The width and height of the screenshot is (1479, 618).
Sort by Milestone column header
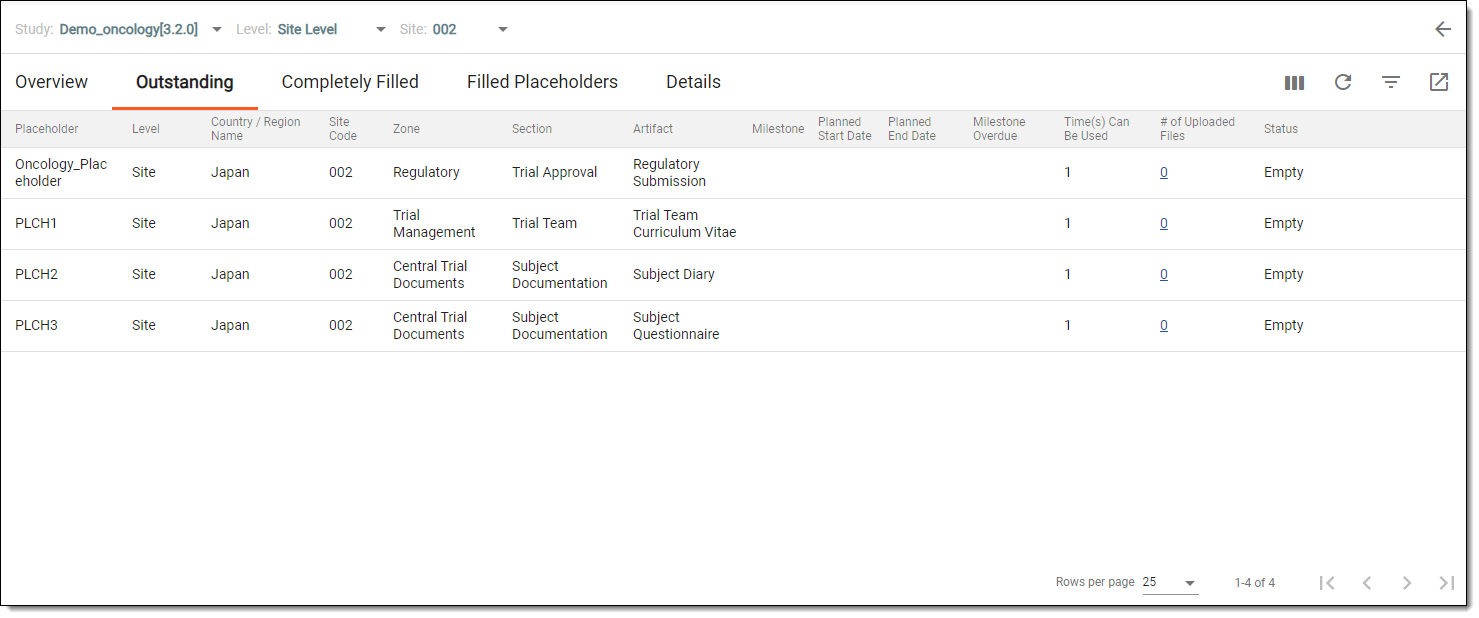778,129
